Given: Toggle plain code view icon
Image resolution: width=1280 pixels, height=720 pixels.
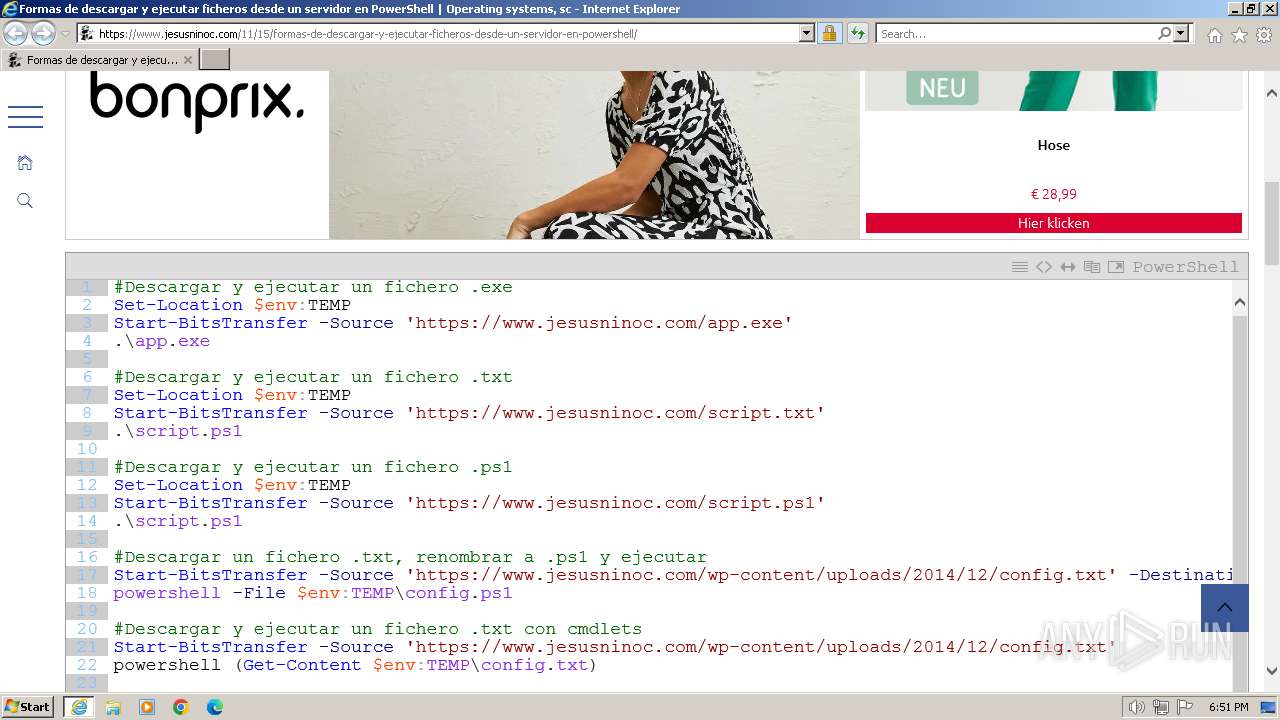Looking at the screenshot, I should click(1044, 267).
